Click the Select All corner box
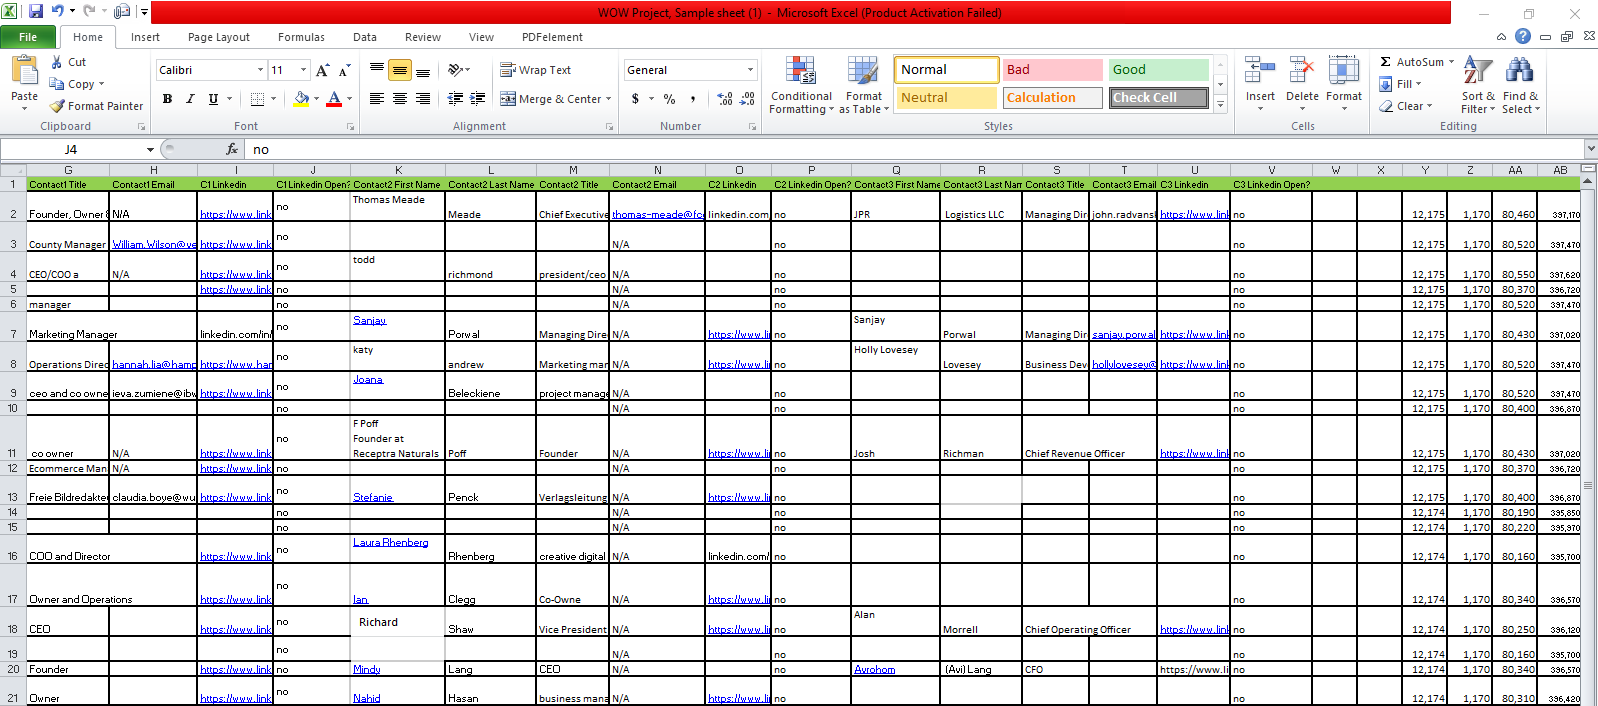The image size is (1598, 706). [13, 170]
